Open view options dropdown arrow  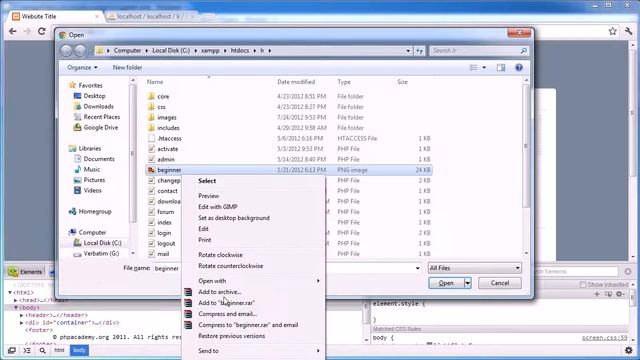tap(484, 68)
